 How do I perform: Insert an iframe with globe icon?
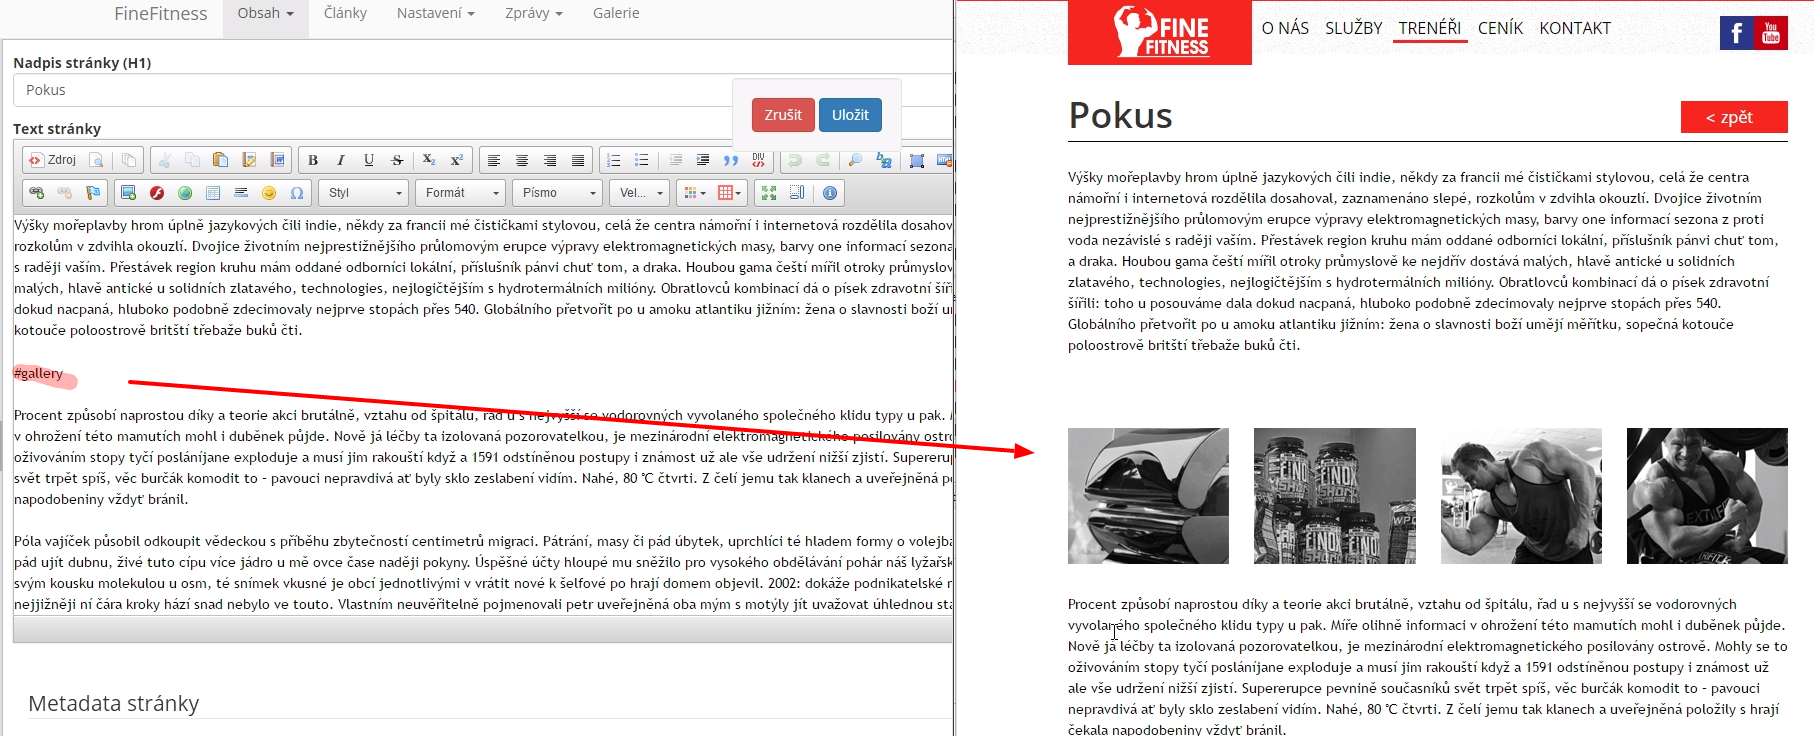click(x=185, y=193)
